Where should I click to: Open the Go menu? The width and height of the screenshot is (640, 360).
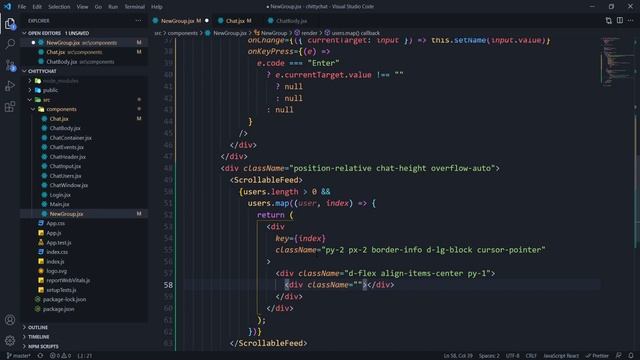pyautogui.click(x=98, y=7)
